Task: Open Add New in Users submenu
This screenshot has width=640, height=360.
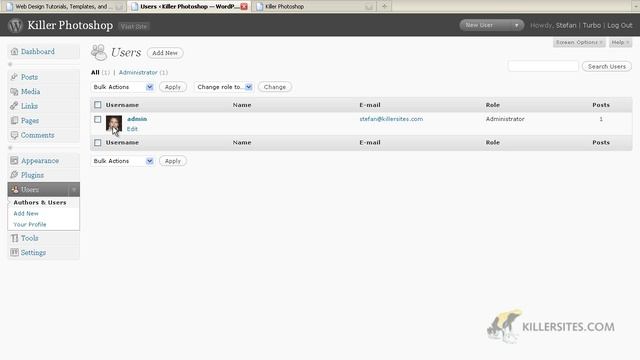Action: point(26,213)
